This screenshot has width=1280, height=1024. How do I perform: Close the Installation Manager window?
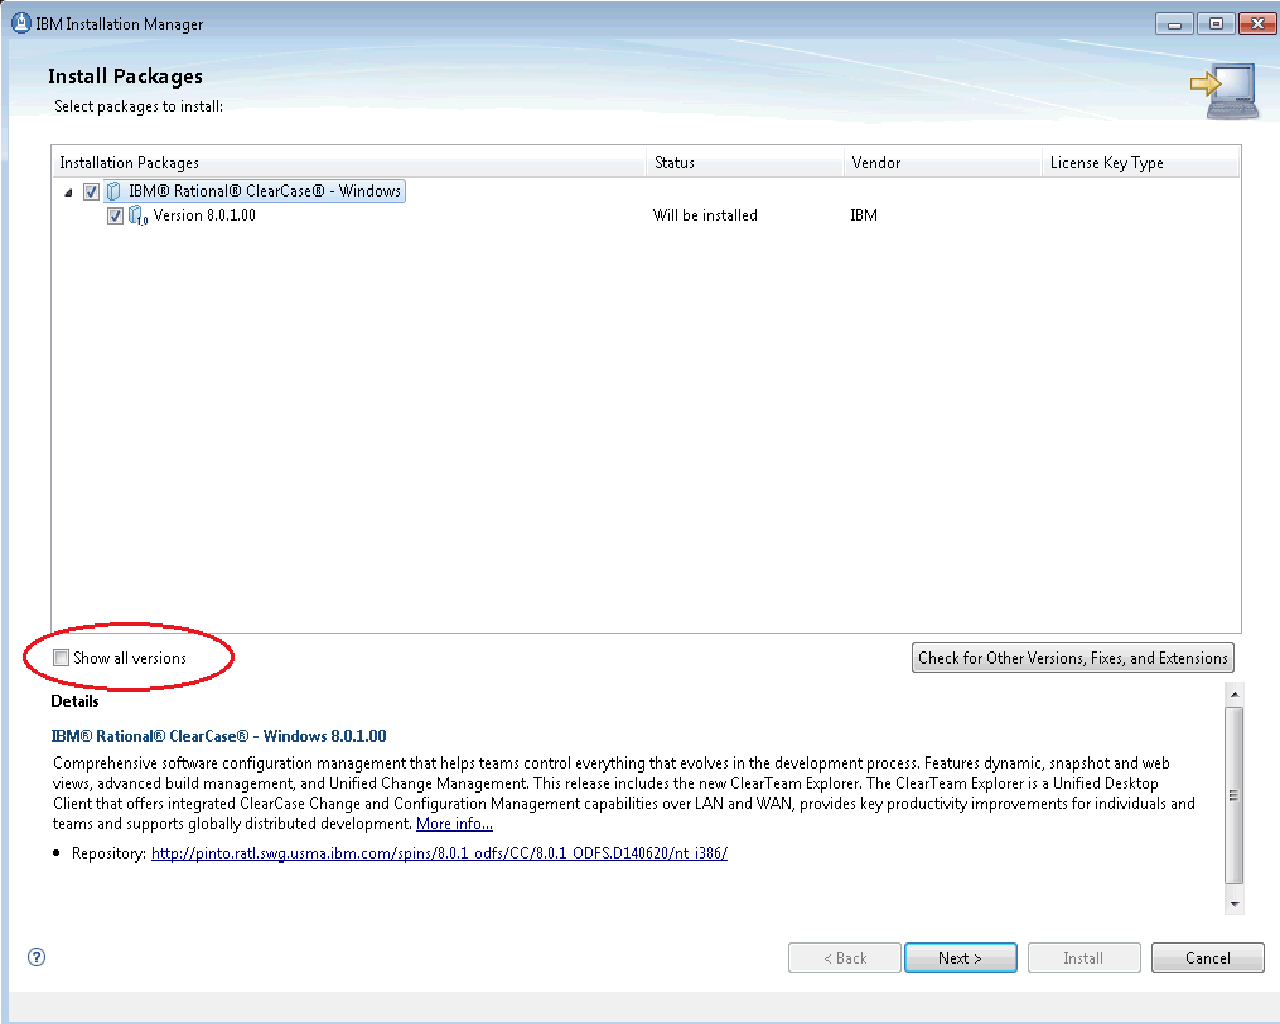pos(1258,24)
